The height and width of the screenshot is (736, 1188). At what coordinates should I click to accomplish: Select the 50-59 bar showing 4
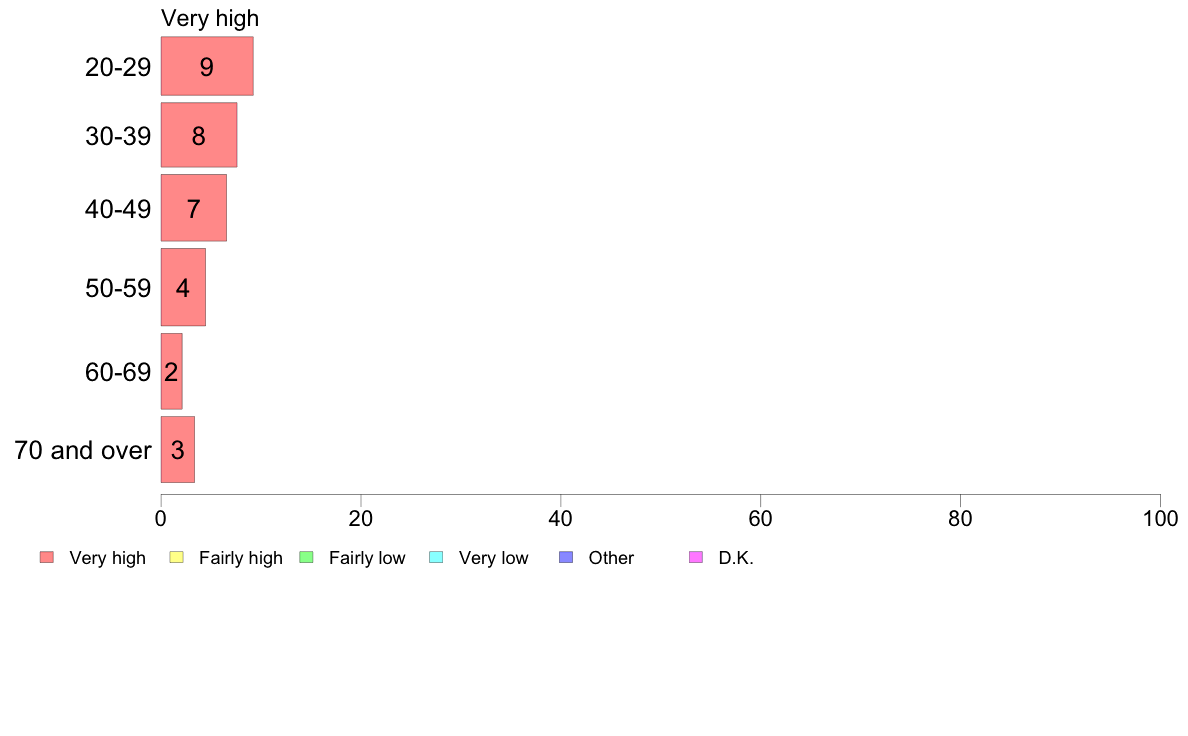[x=183, y=287]
